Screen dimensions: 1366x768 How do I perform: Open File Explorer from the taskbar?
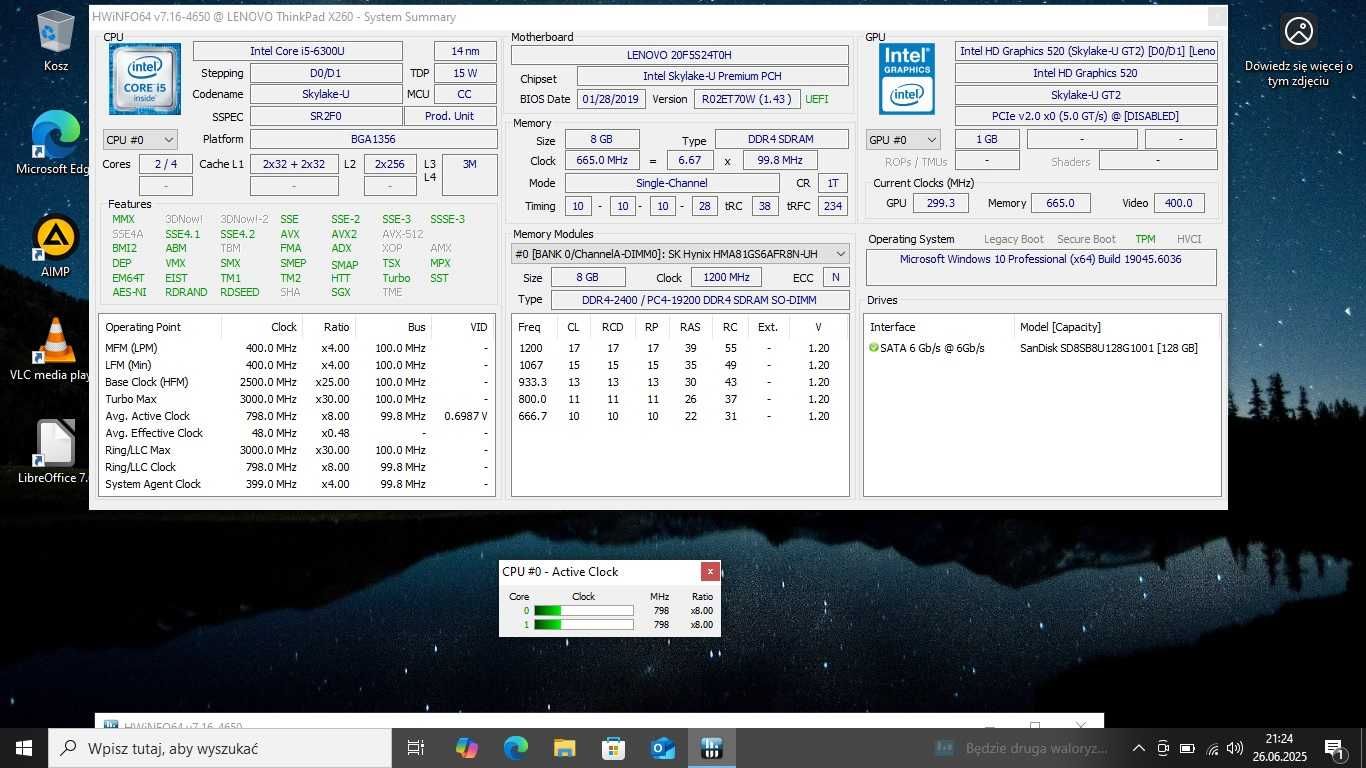(x=564, y=748)
